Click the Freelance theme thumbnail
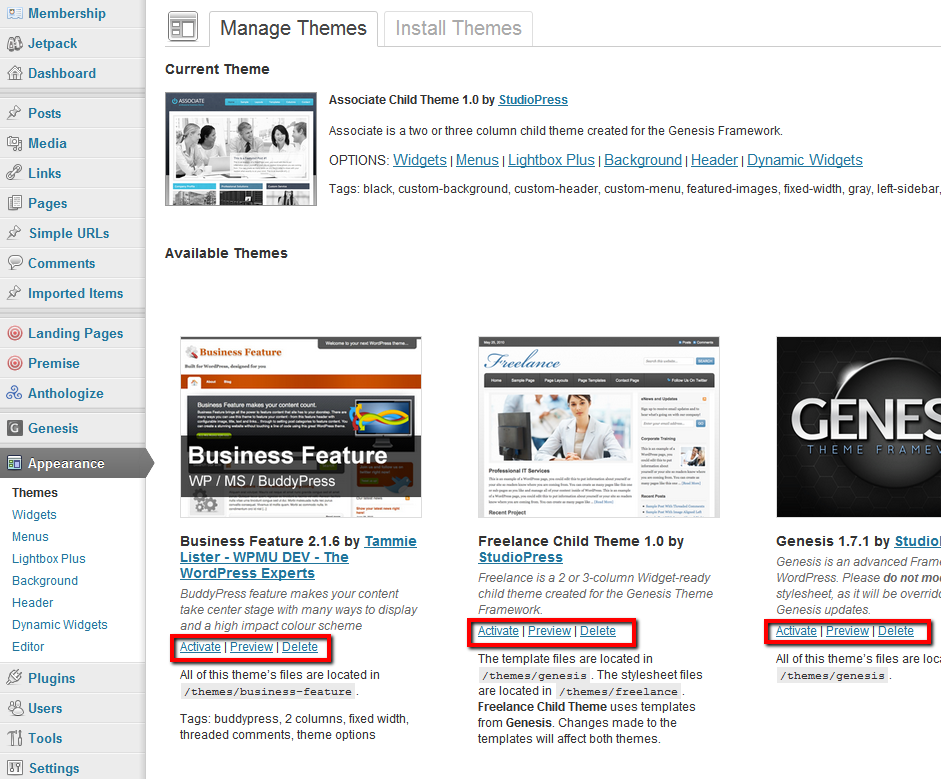 point(599,427)
